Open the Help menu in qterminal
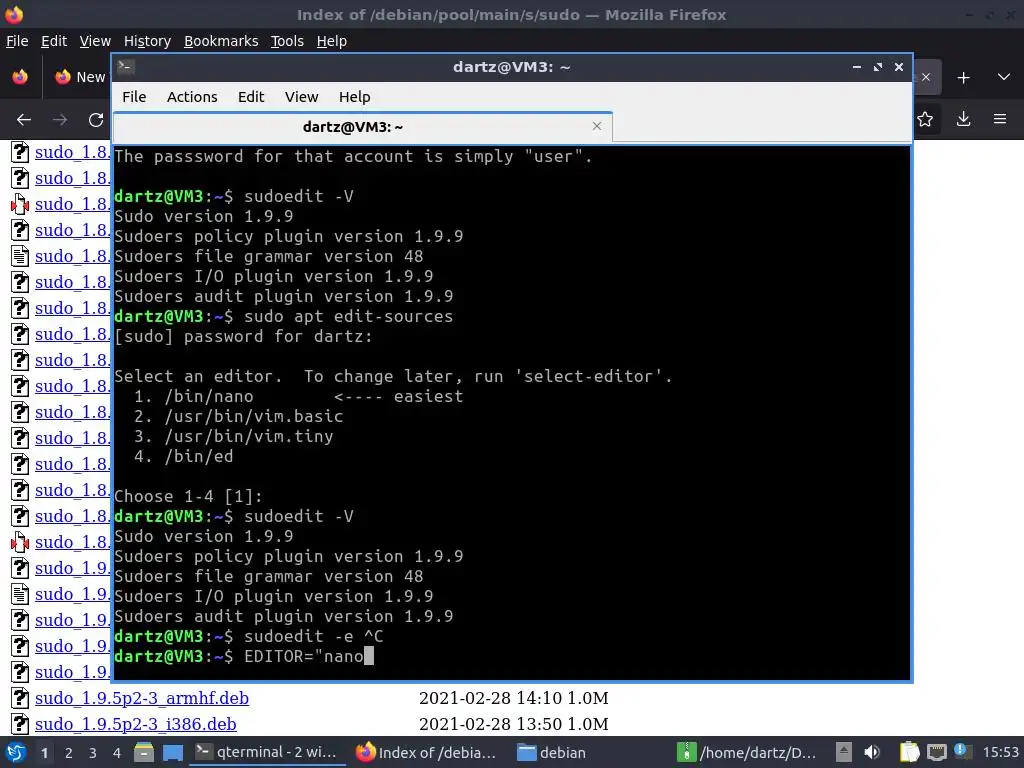Screen dimensions: 1024x768 [355, 97]
